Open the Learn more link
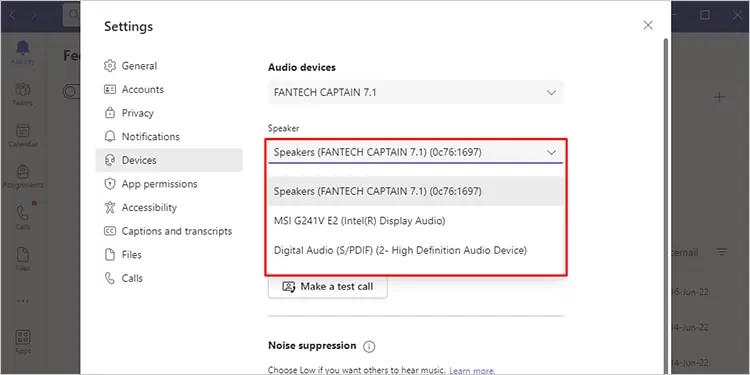The image size is (750, 375). pyautogui.click(x=472, y=370)
